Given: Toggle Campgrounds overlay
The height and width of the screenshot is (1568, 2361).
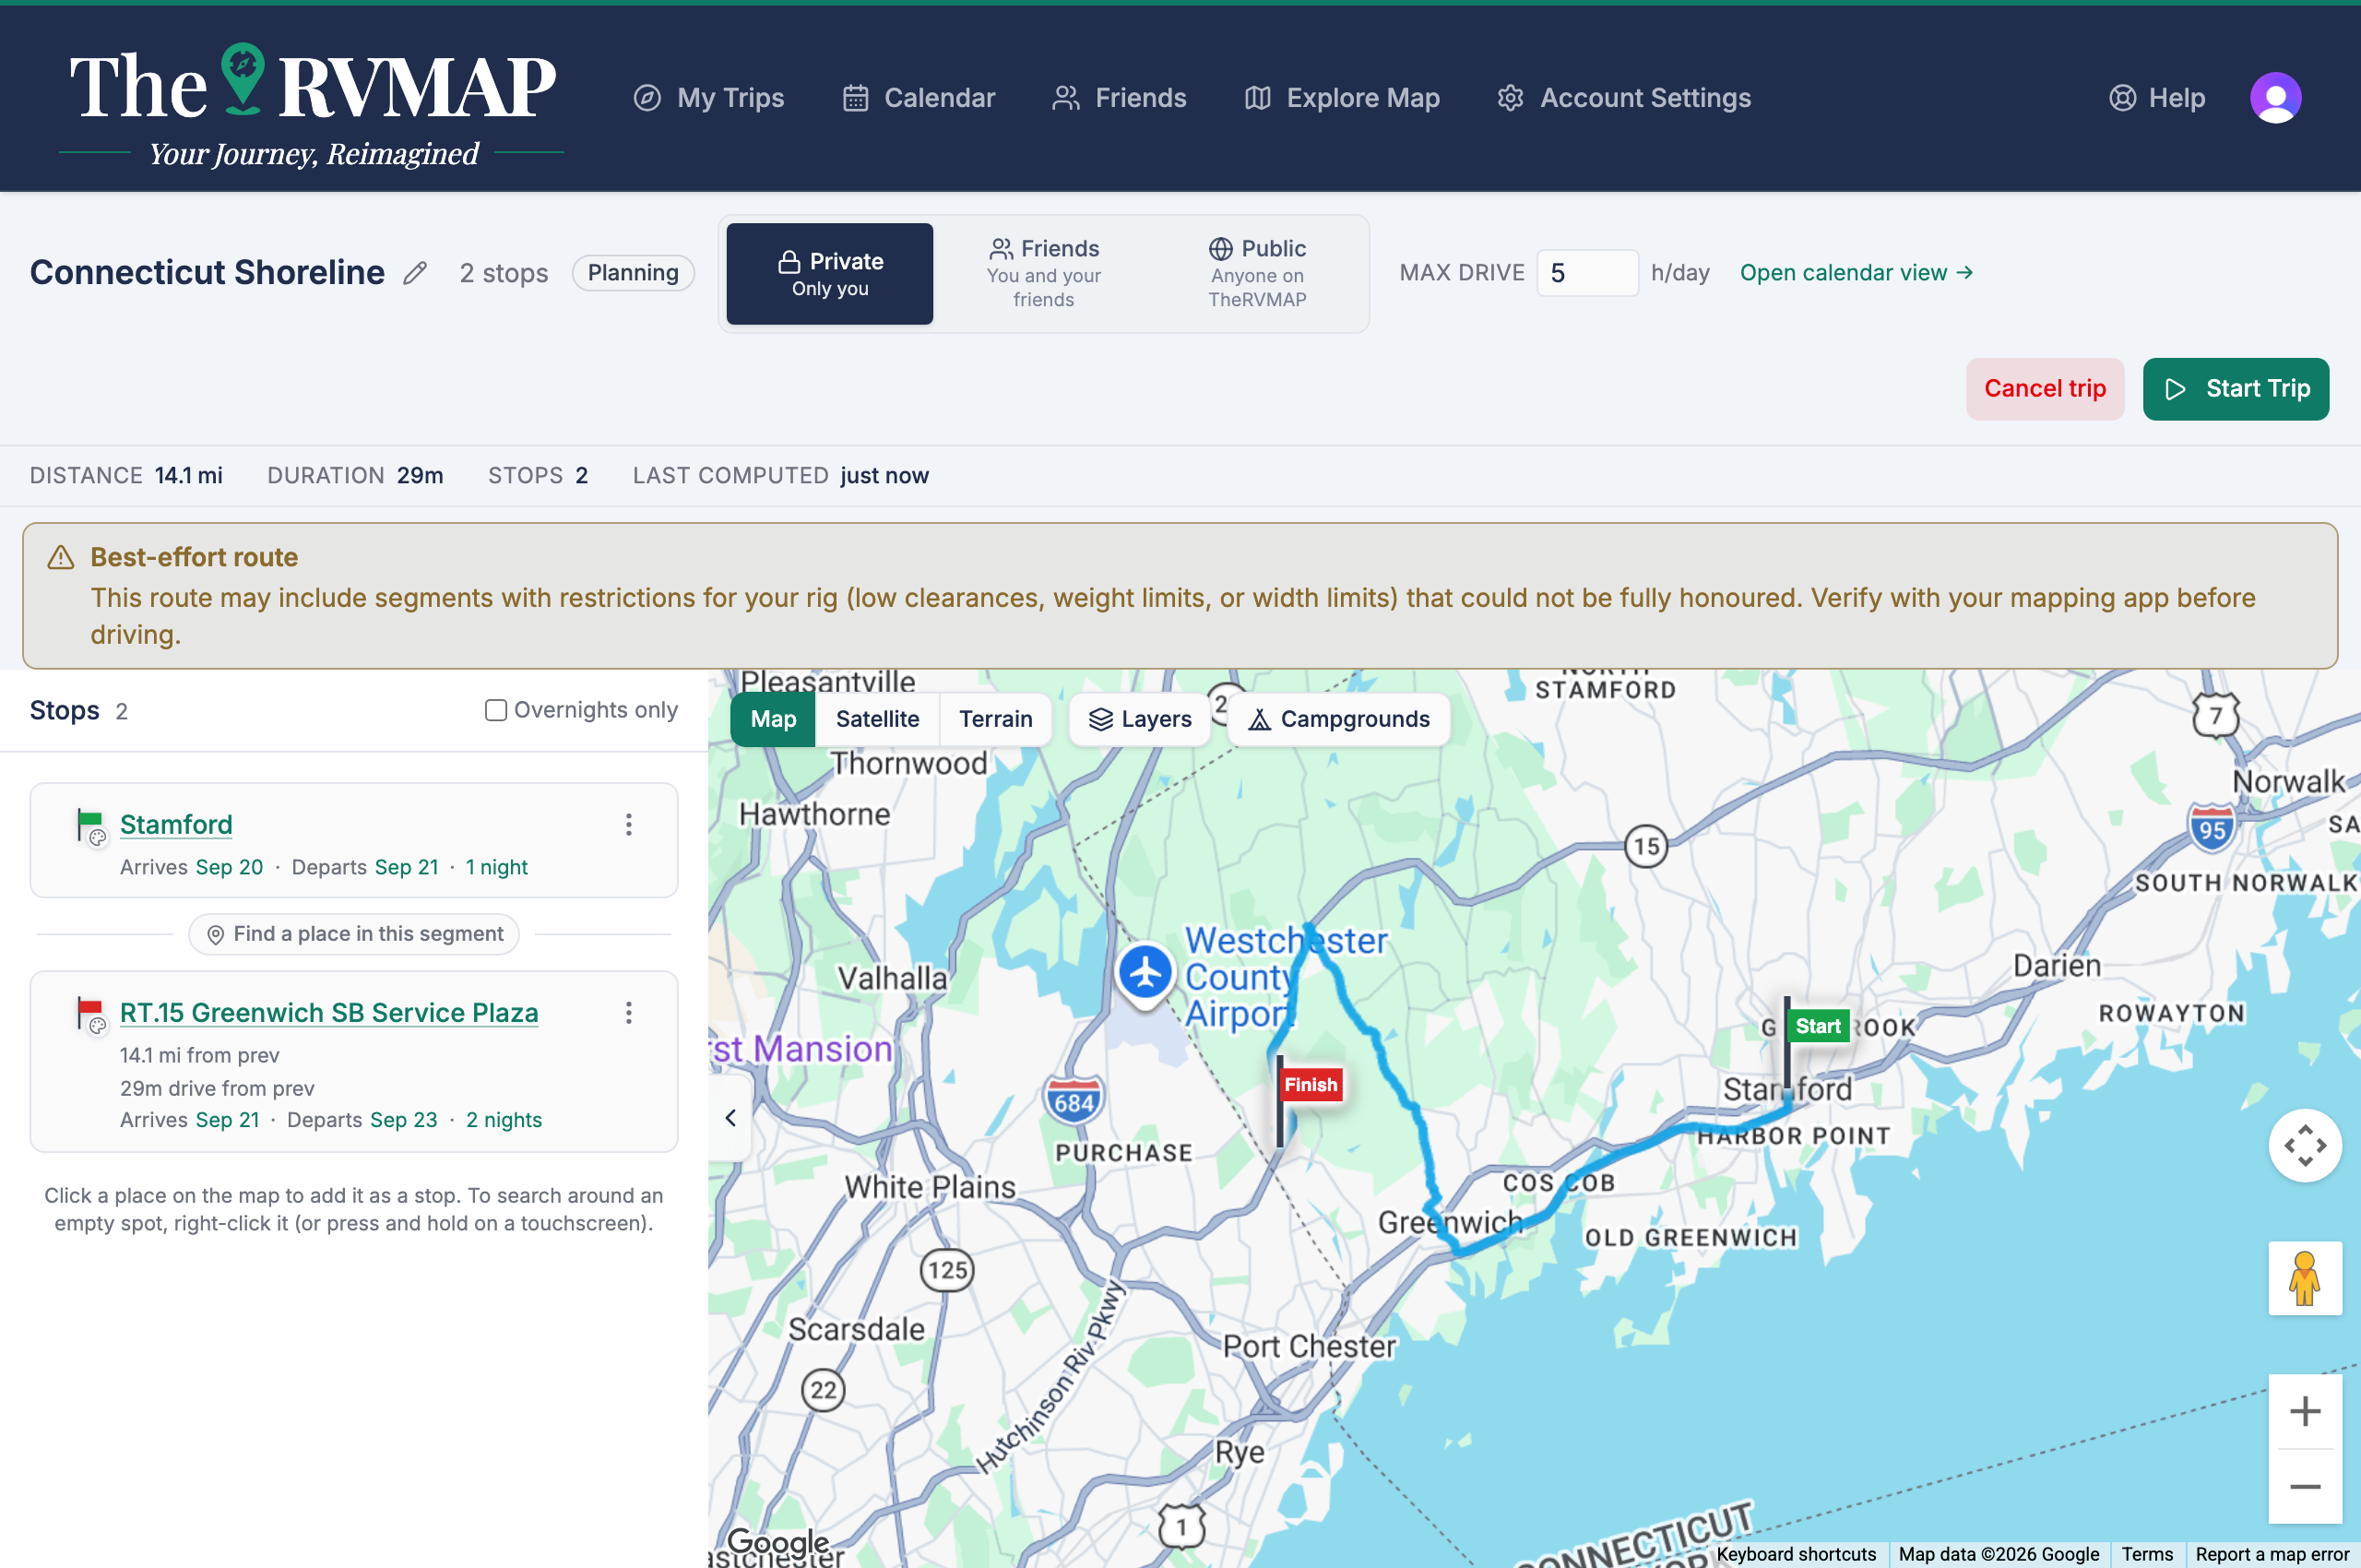Looking at the screenshot, I should (1338, 719).
